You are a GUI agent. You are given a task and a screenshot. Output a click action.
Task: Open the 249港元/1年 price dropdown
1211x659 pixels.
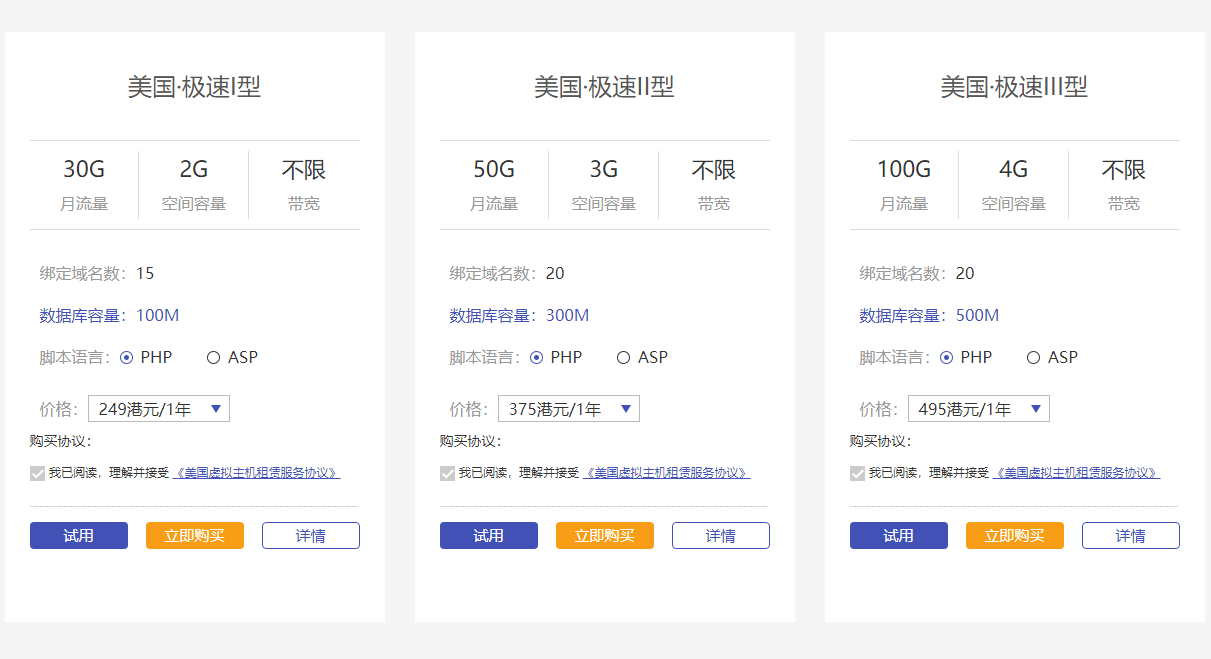coord(159,409)
